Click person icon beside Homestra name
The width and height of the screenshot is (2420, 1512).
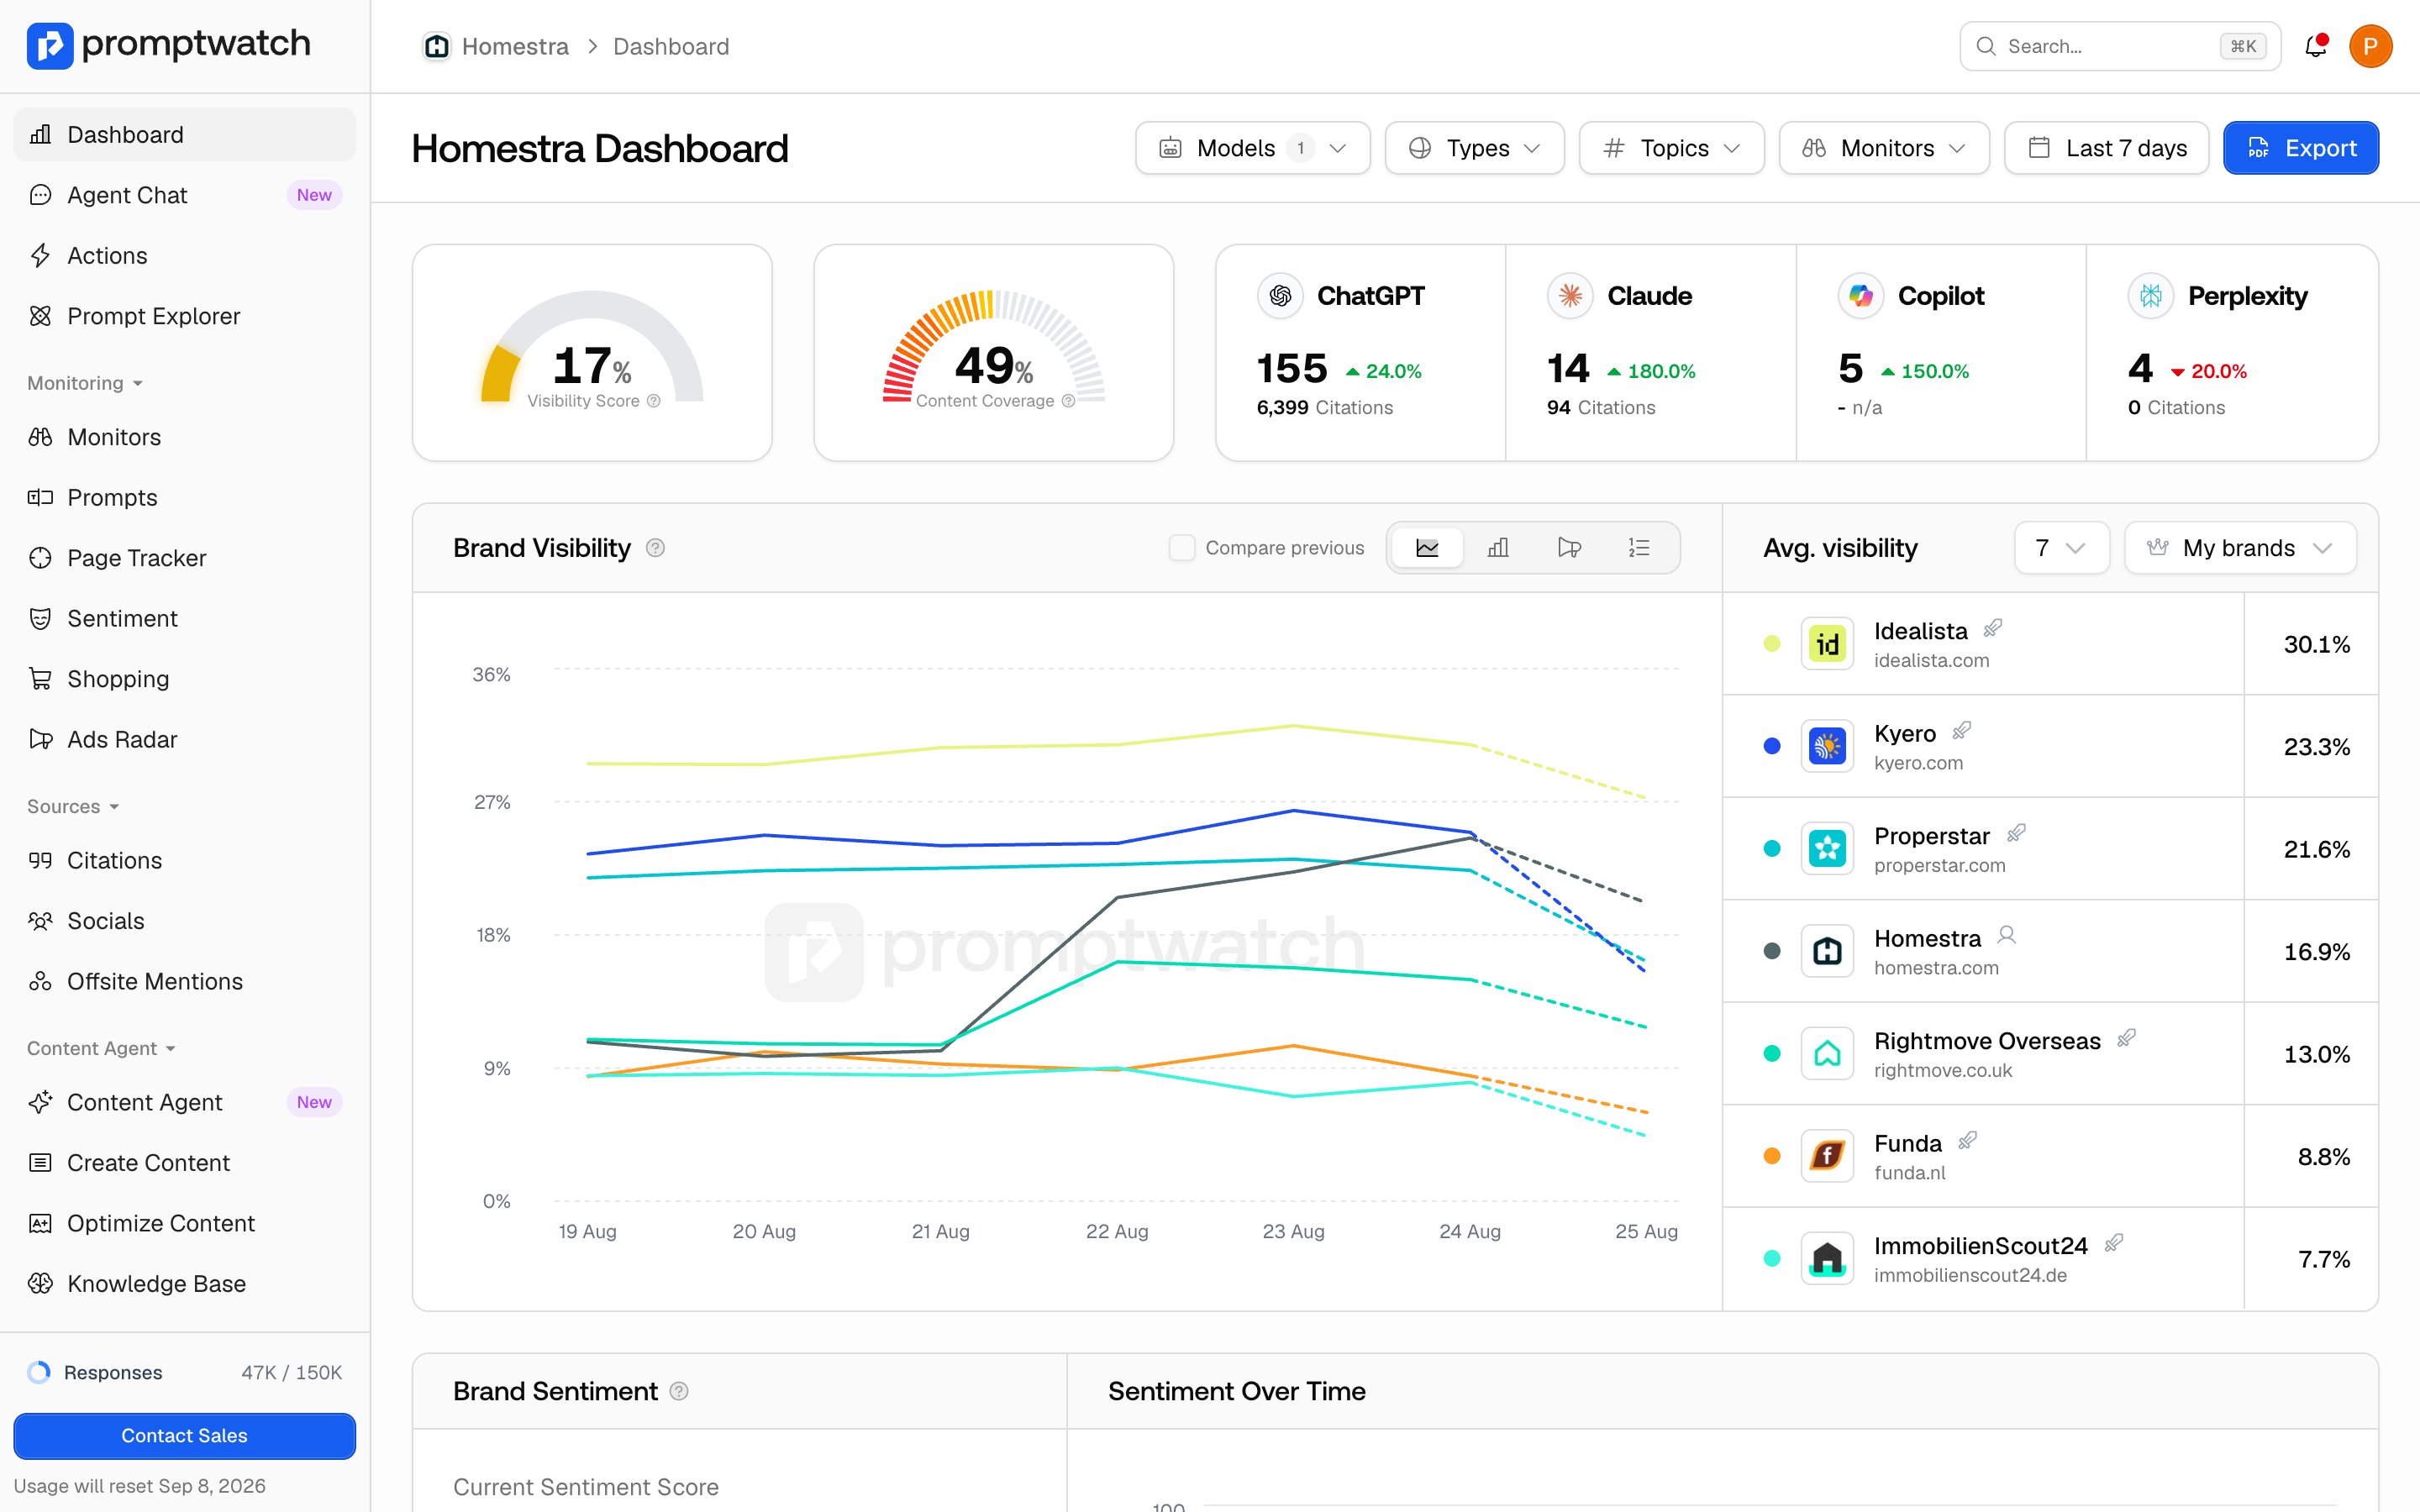(2006, 935)
